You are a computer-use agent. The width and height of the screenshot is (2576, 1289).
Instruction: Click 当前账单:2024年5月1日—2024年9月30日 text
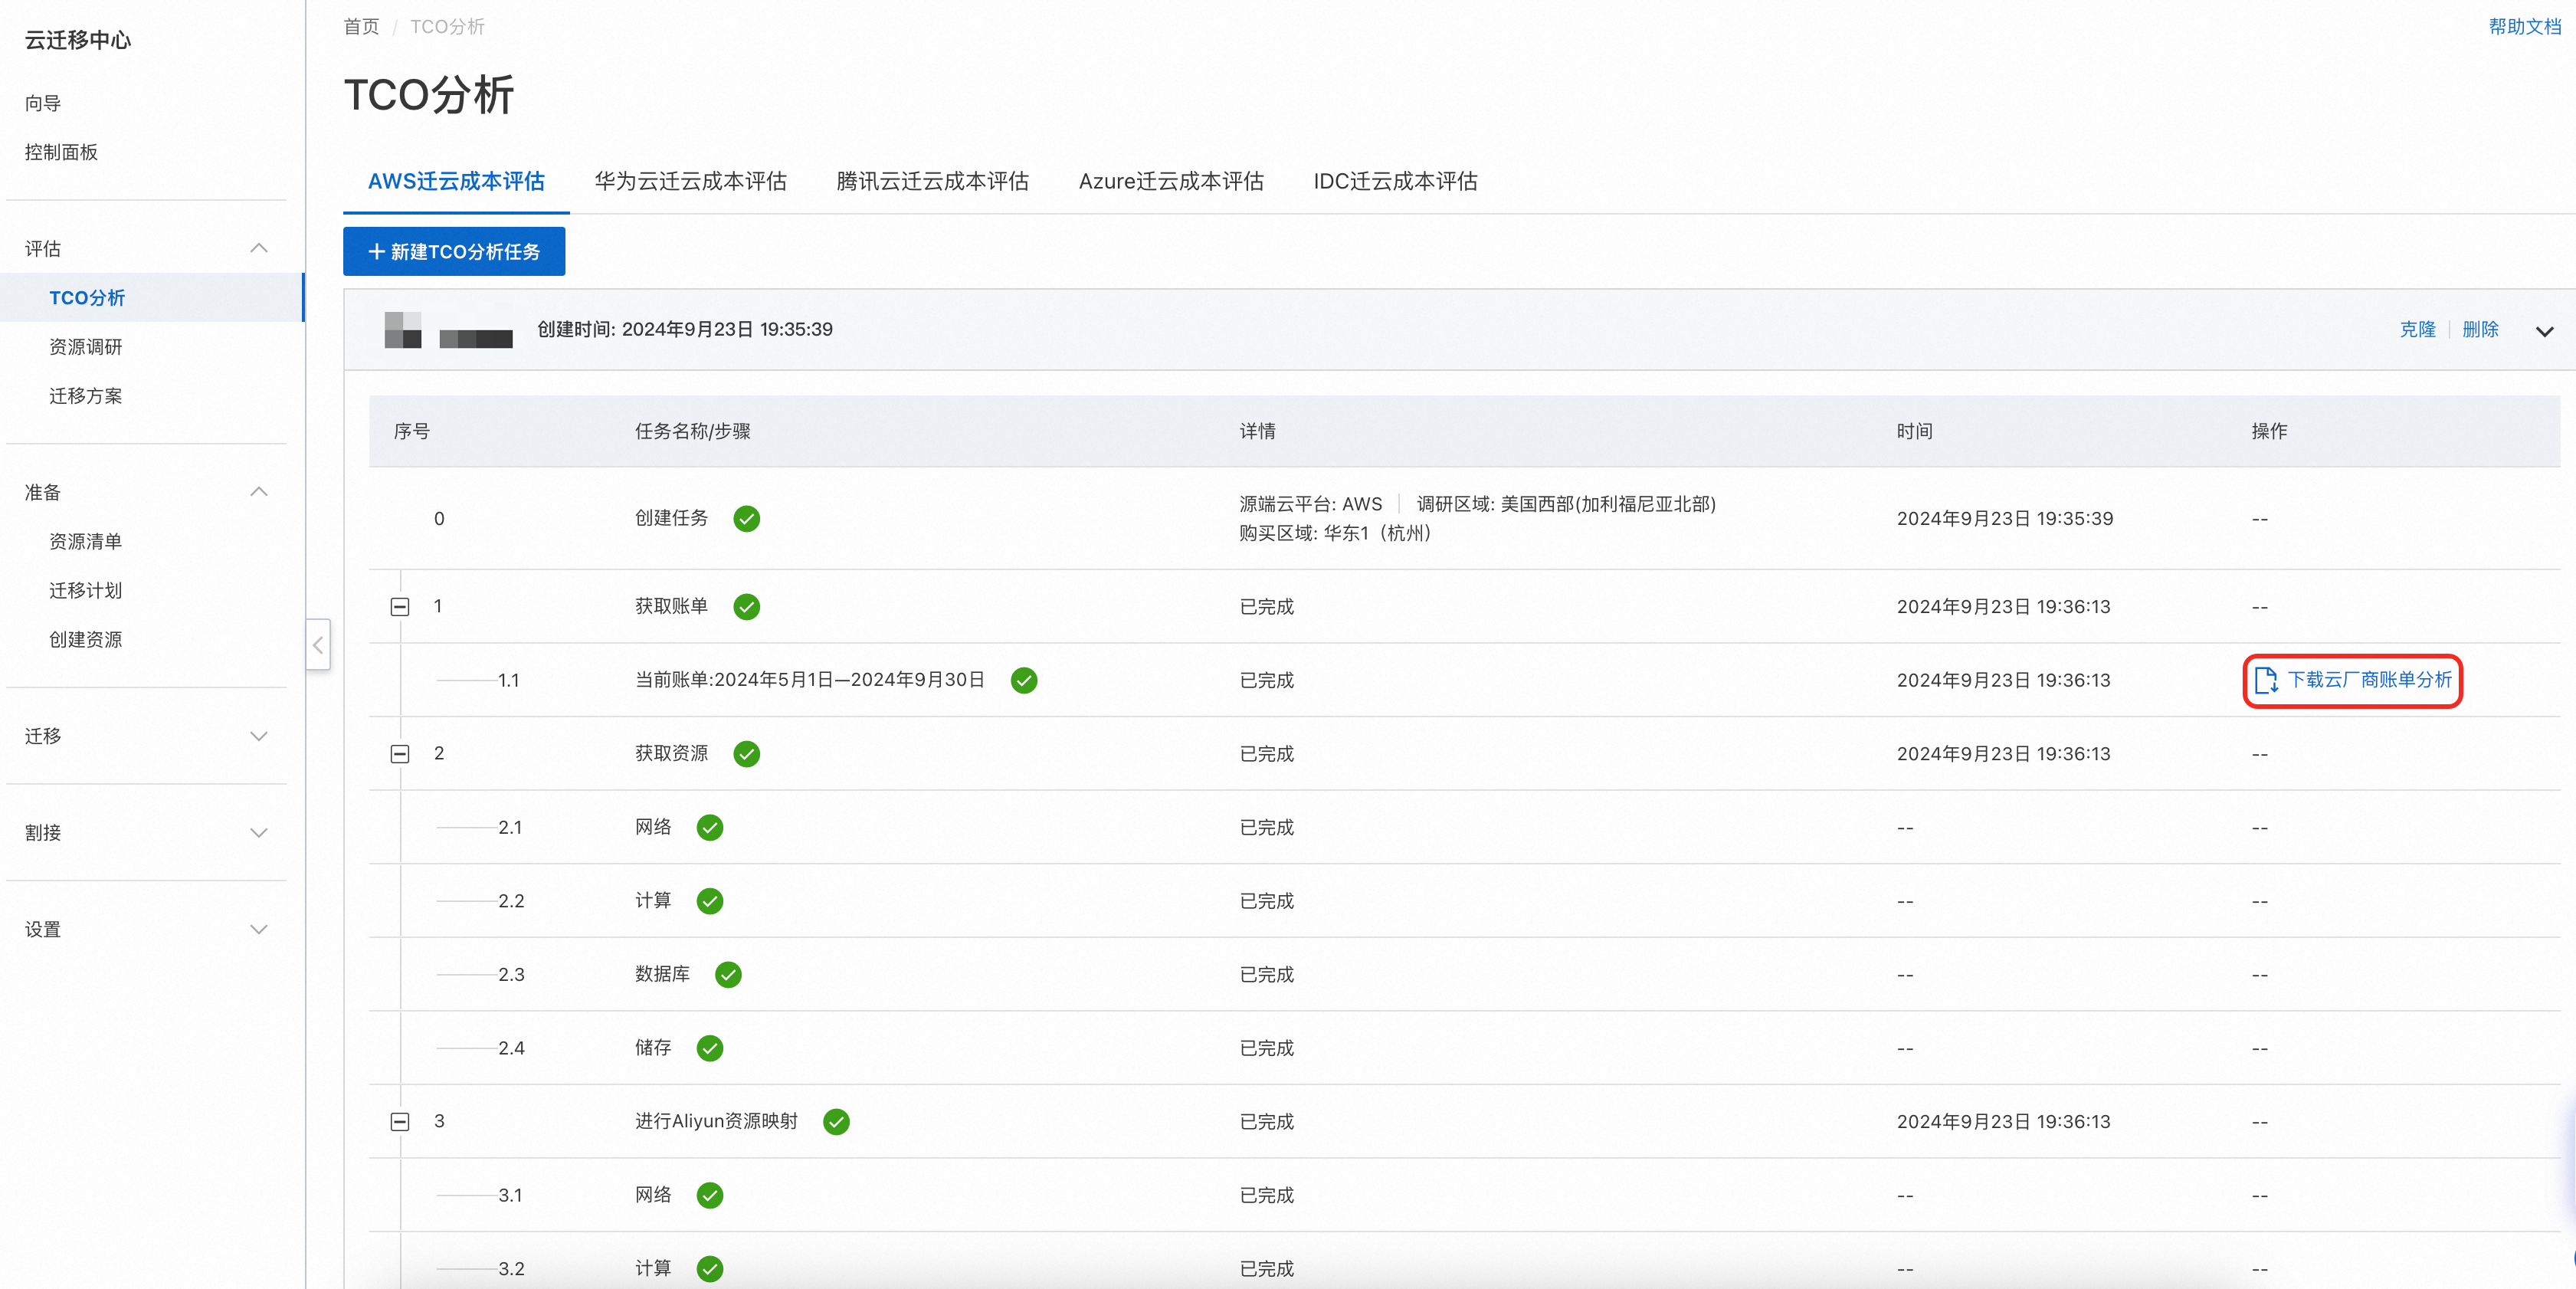[x=810, y=681]
